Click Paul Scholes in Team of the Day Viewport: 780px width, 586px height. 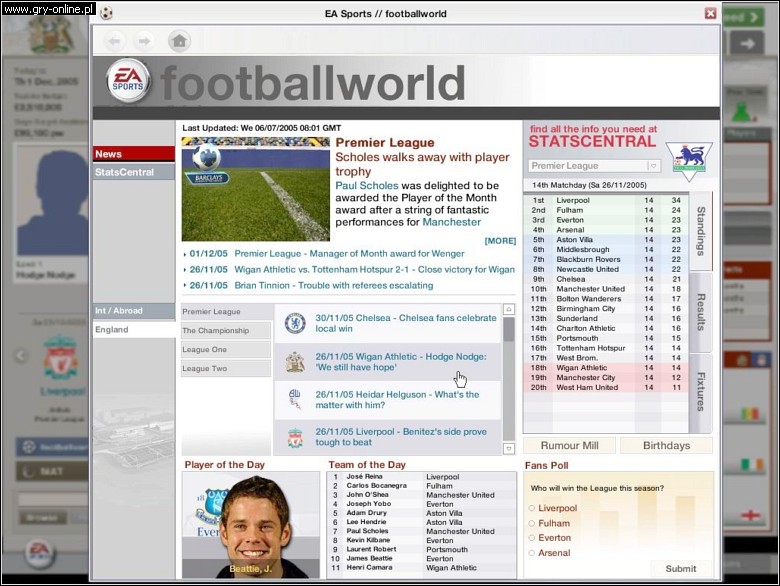tap(367, 531)
